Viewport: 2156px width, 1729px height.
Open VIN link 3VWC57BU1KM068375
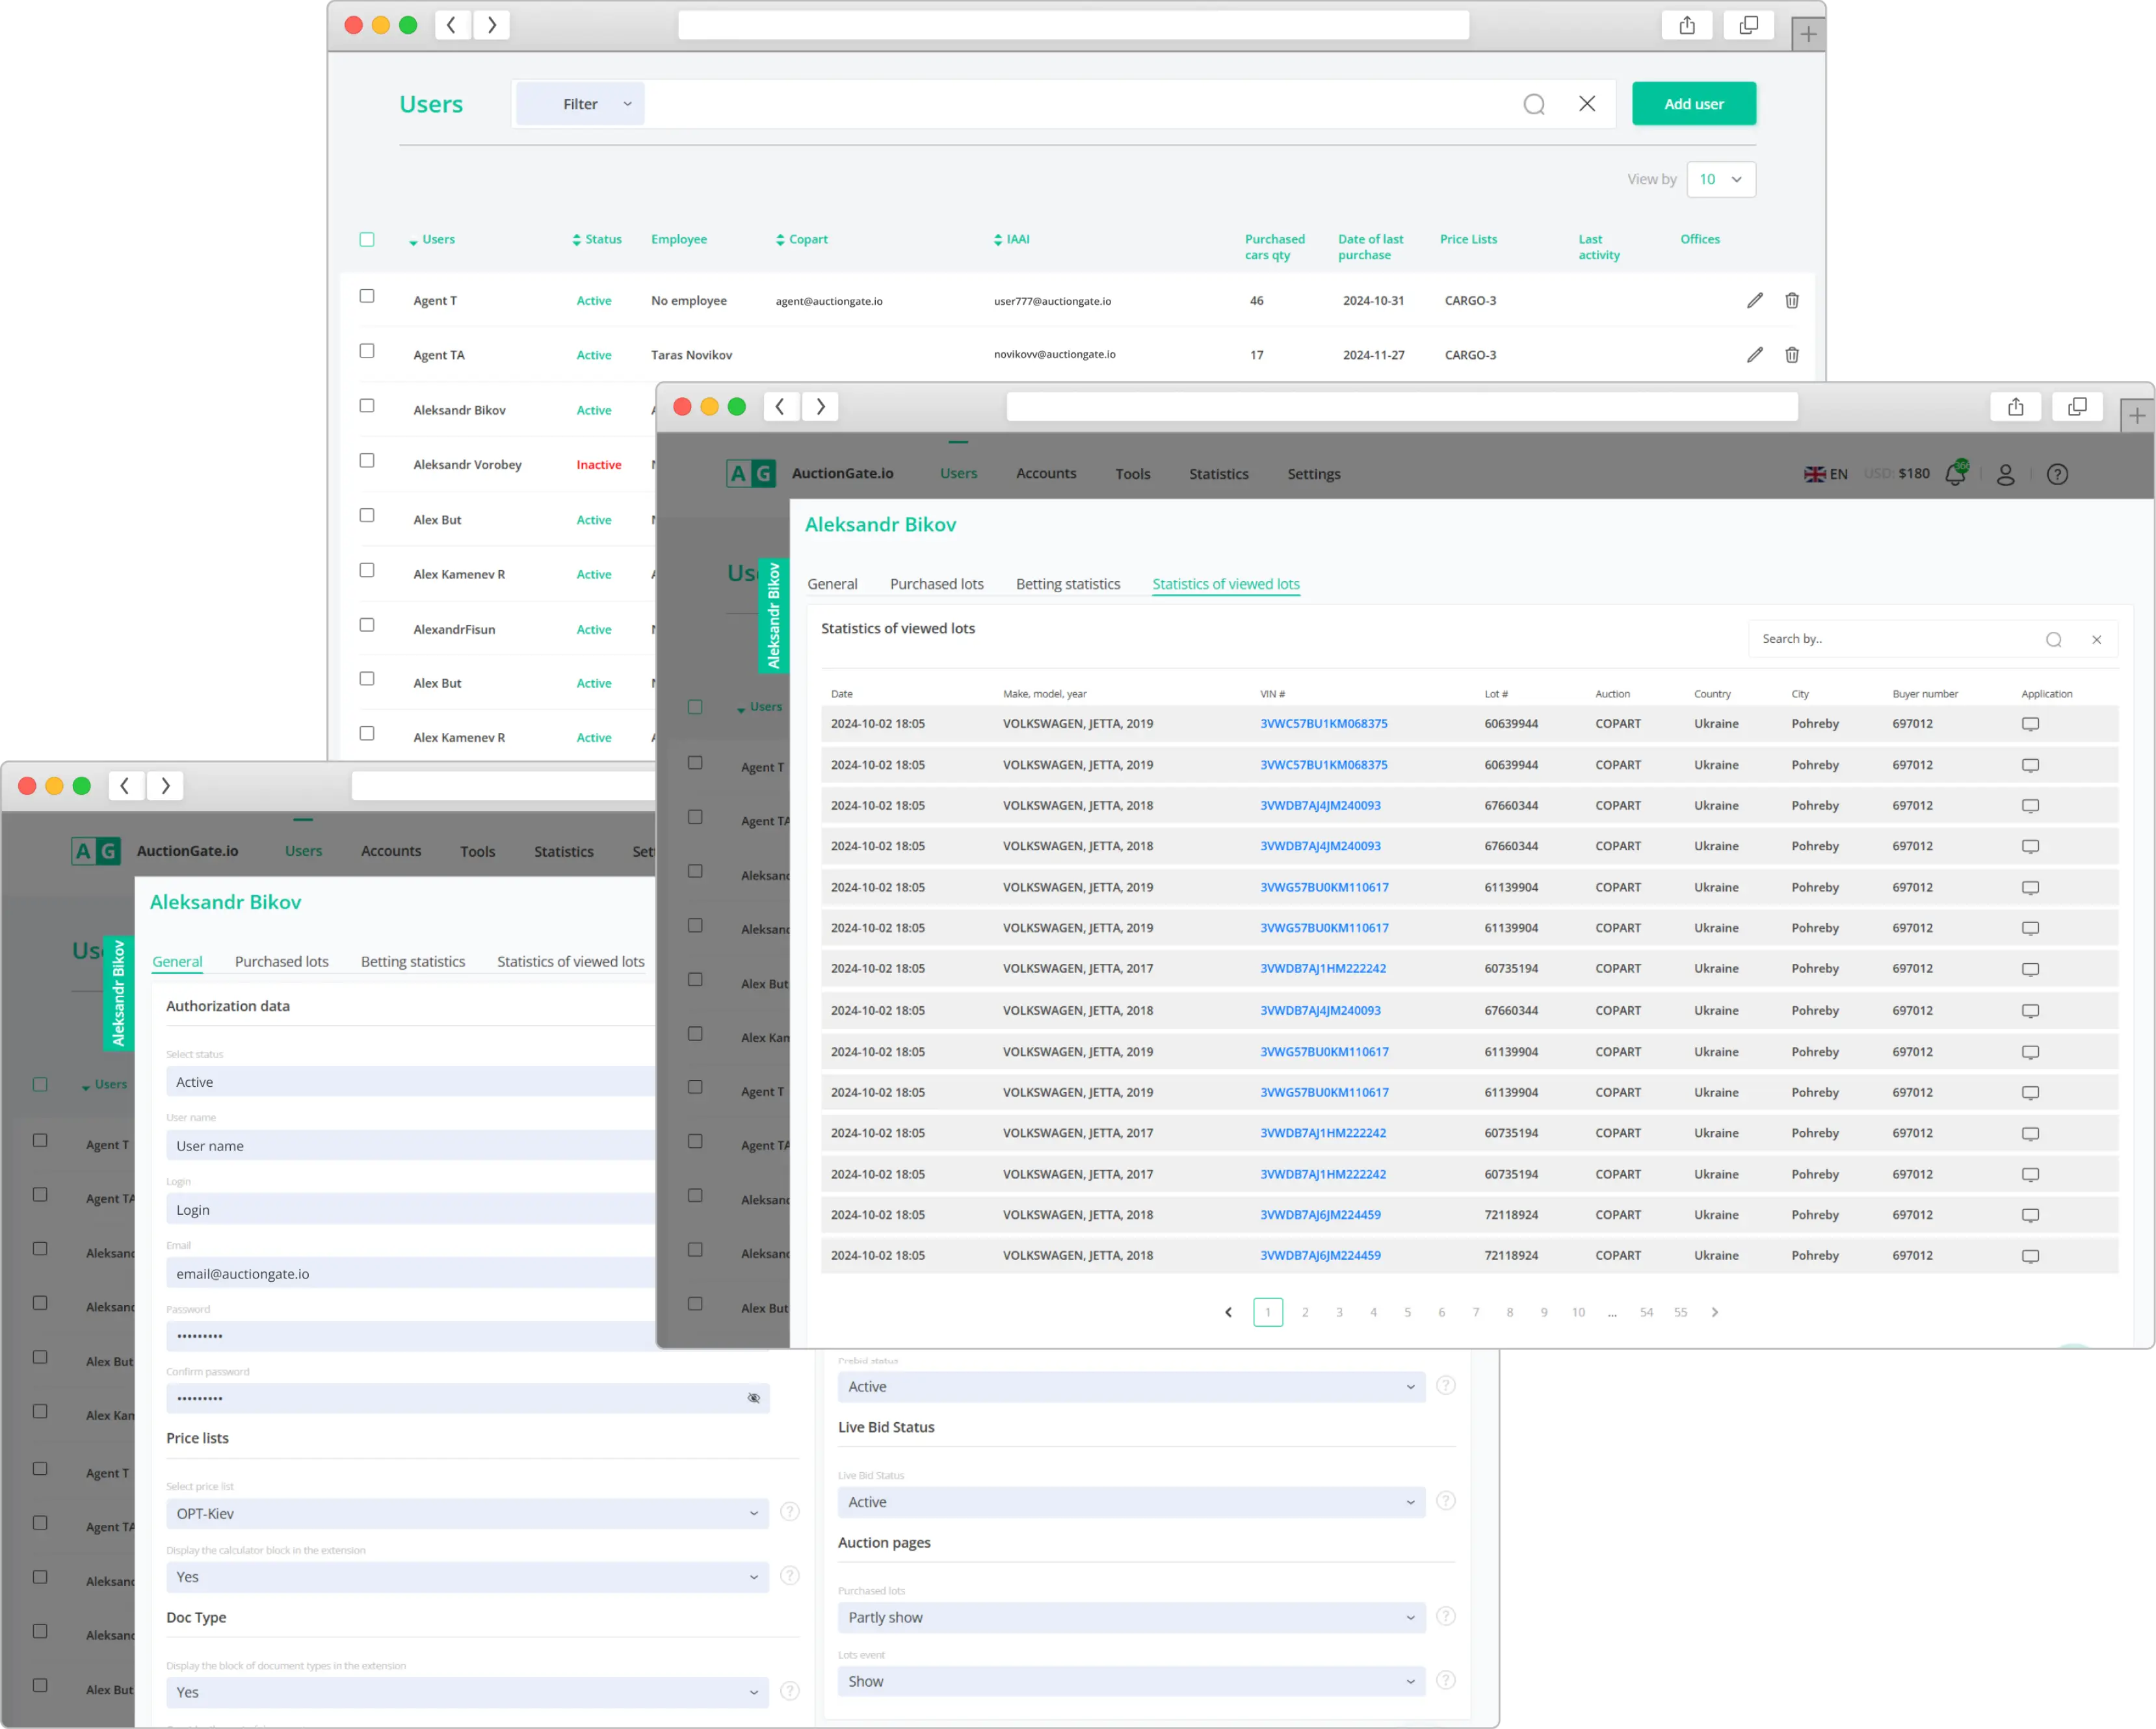(1322, 723)
